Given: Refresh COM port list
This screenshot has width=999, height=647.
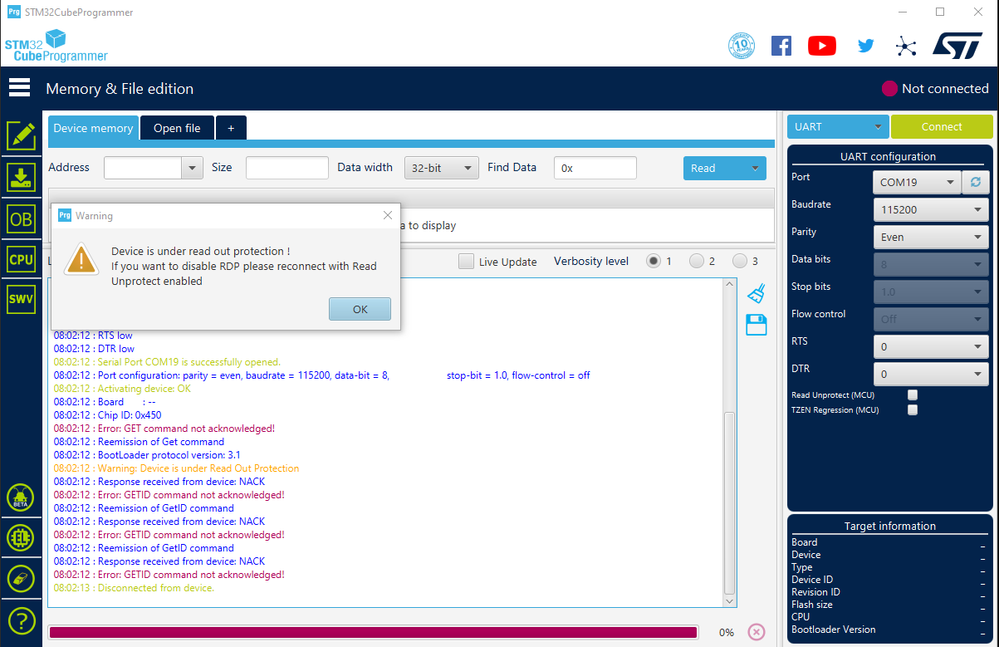Looking at the screenshot, I should 975,182.
